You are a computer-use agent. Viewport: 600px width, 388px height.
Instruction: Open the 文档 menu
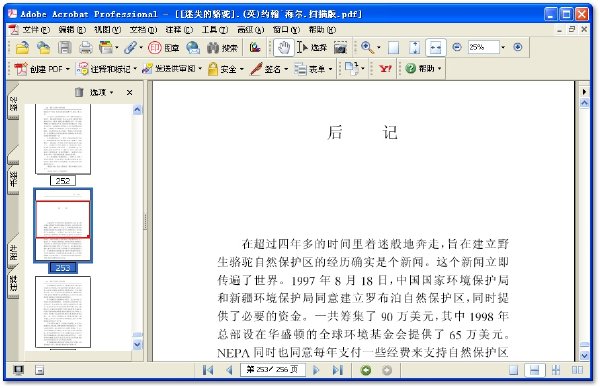(x=143, y=29)
